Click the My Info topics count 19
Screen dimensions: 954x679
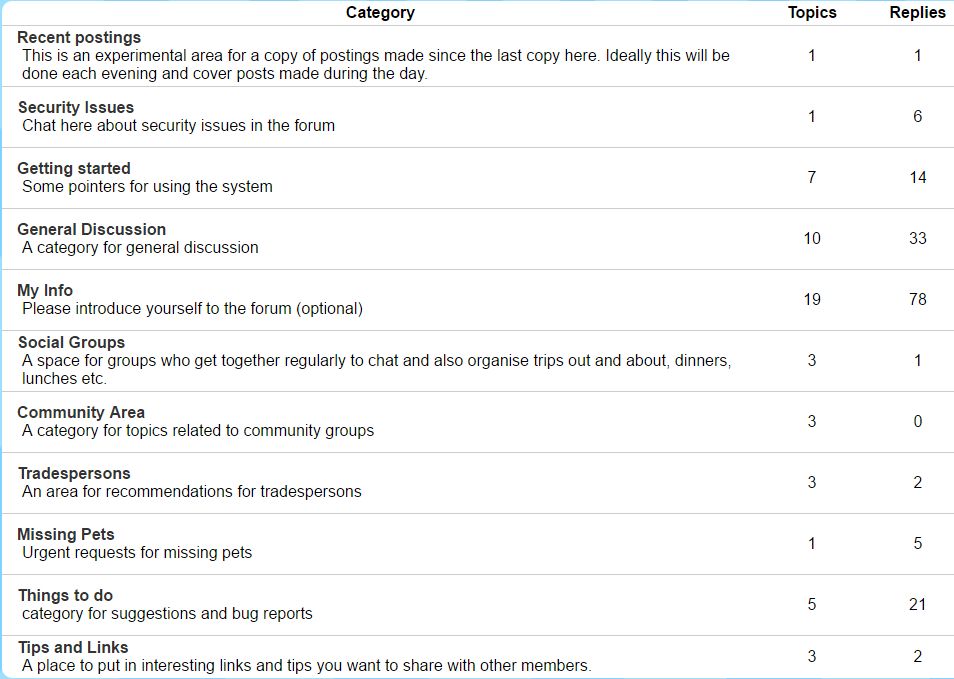click(x=812, y=299)
